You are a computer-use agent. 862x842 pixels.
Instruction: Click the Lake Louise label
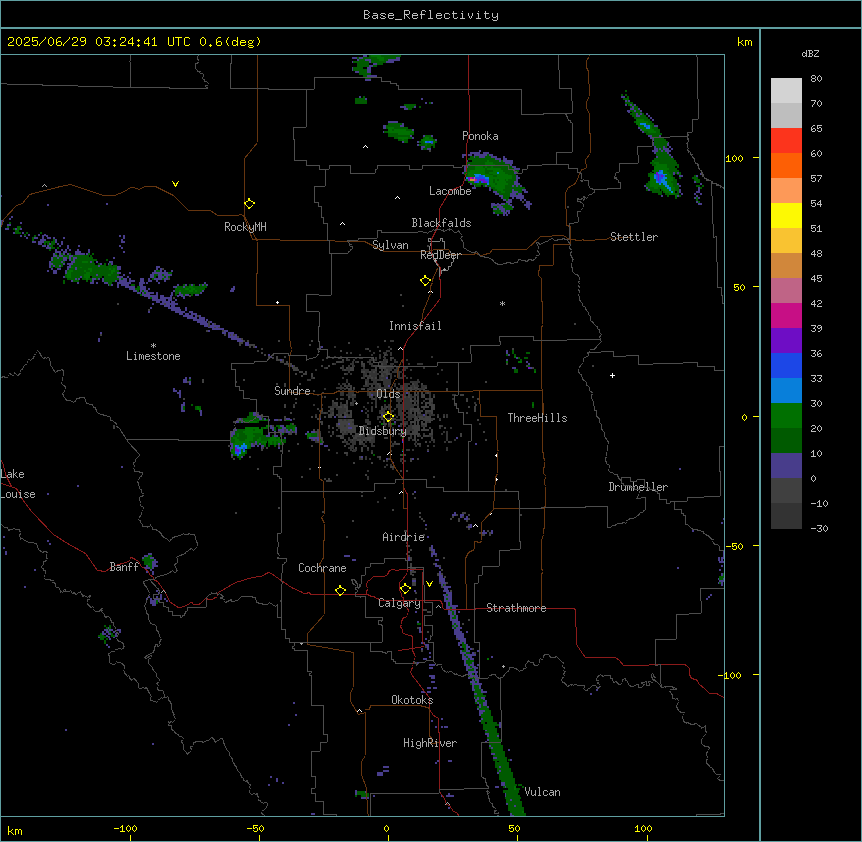16,484
